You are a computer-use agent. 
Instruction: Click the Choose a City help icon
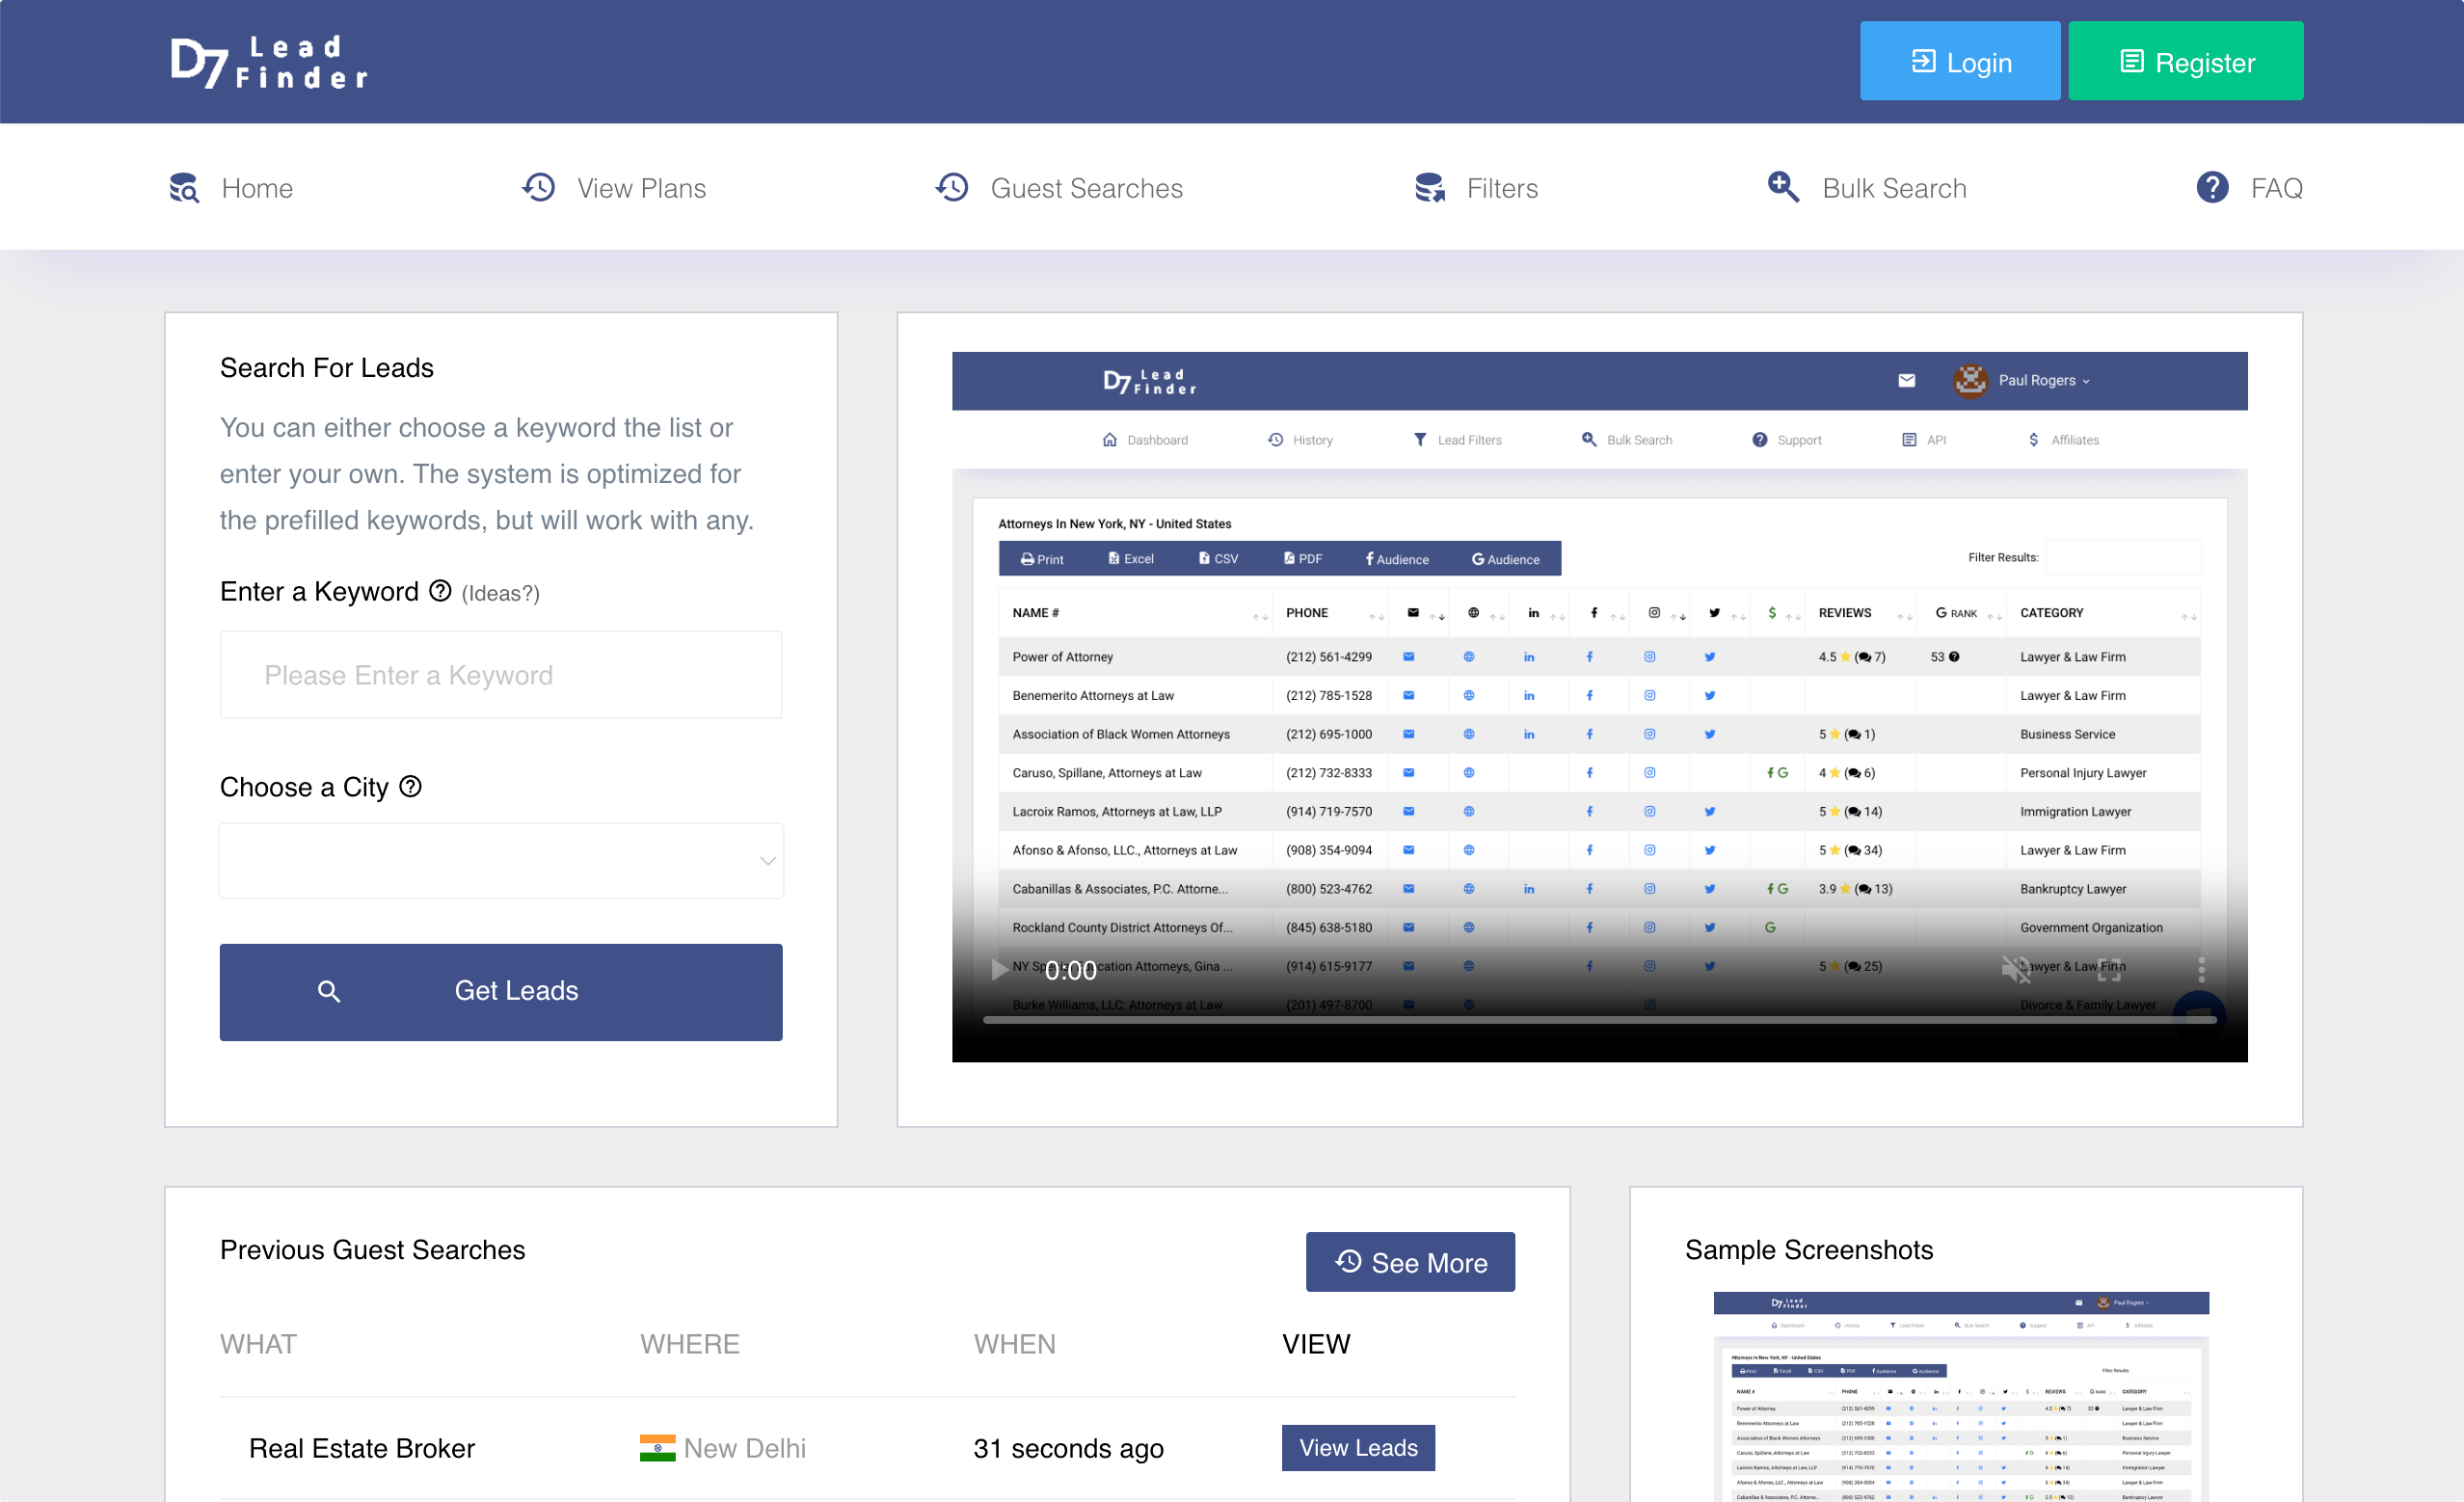click(x=410, y=787)
